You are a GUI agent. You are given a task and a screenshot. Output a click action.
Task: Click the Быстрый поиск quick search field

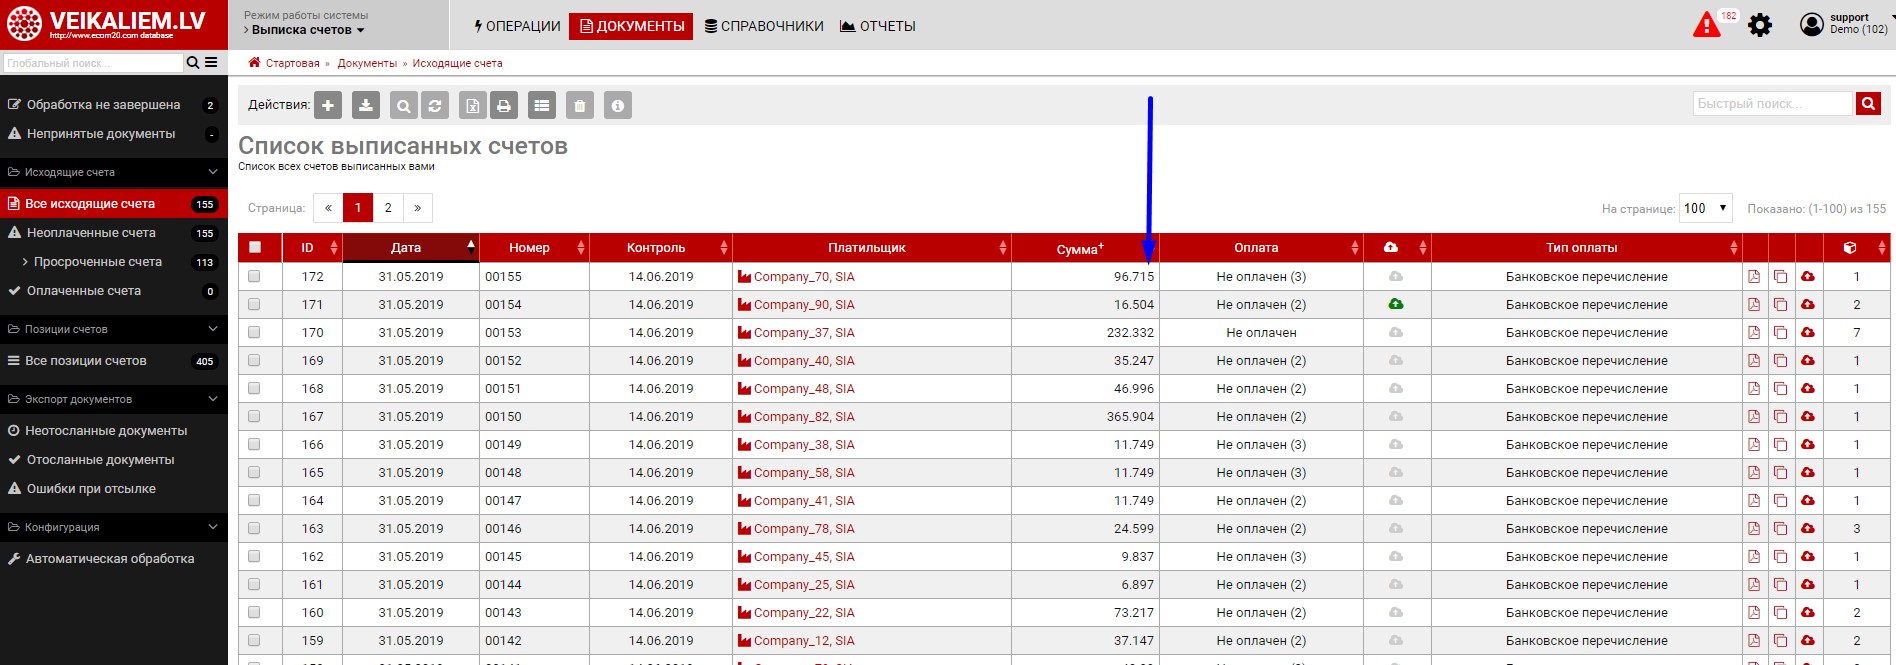click(1772, 104)
